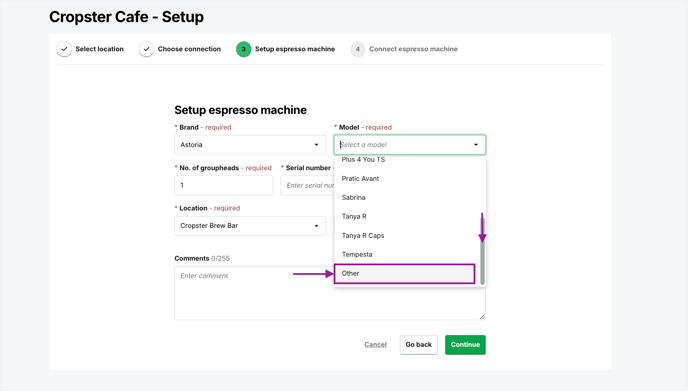
Task: Click the Location dropdown caret arrow
Action: (x=316, y=226)
